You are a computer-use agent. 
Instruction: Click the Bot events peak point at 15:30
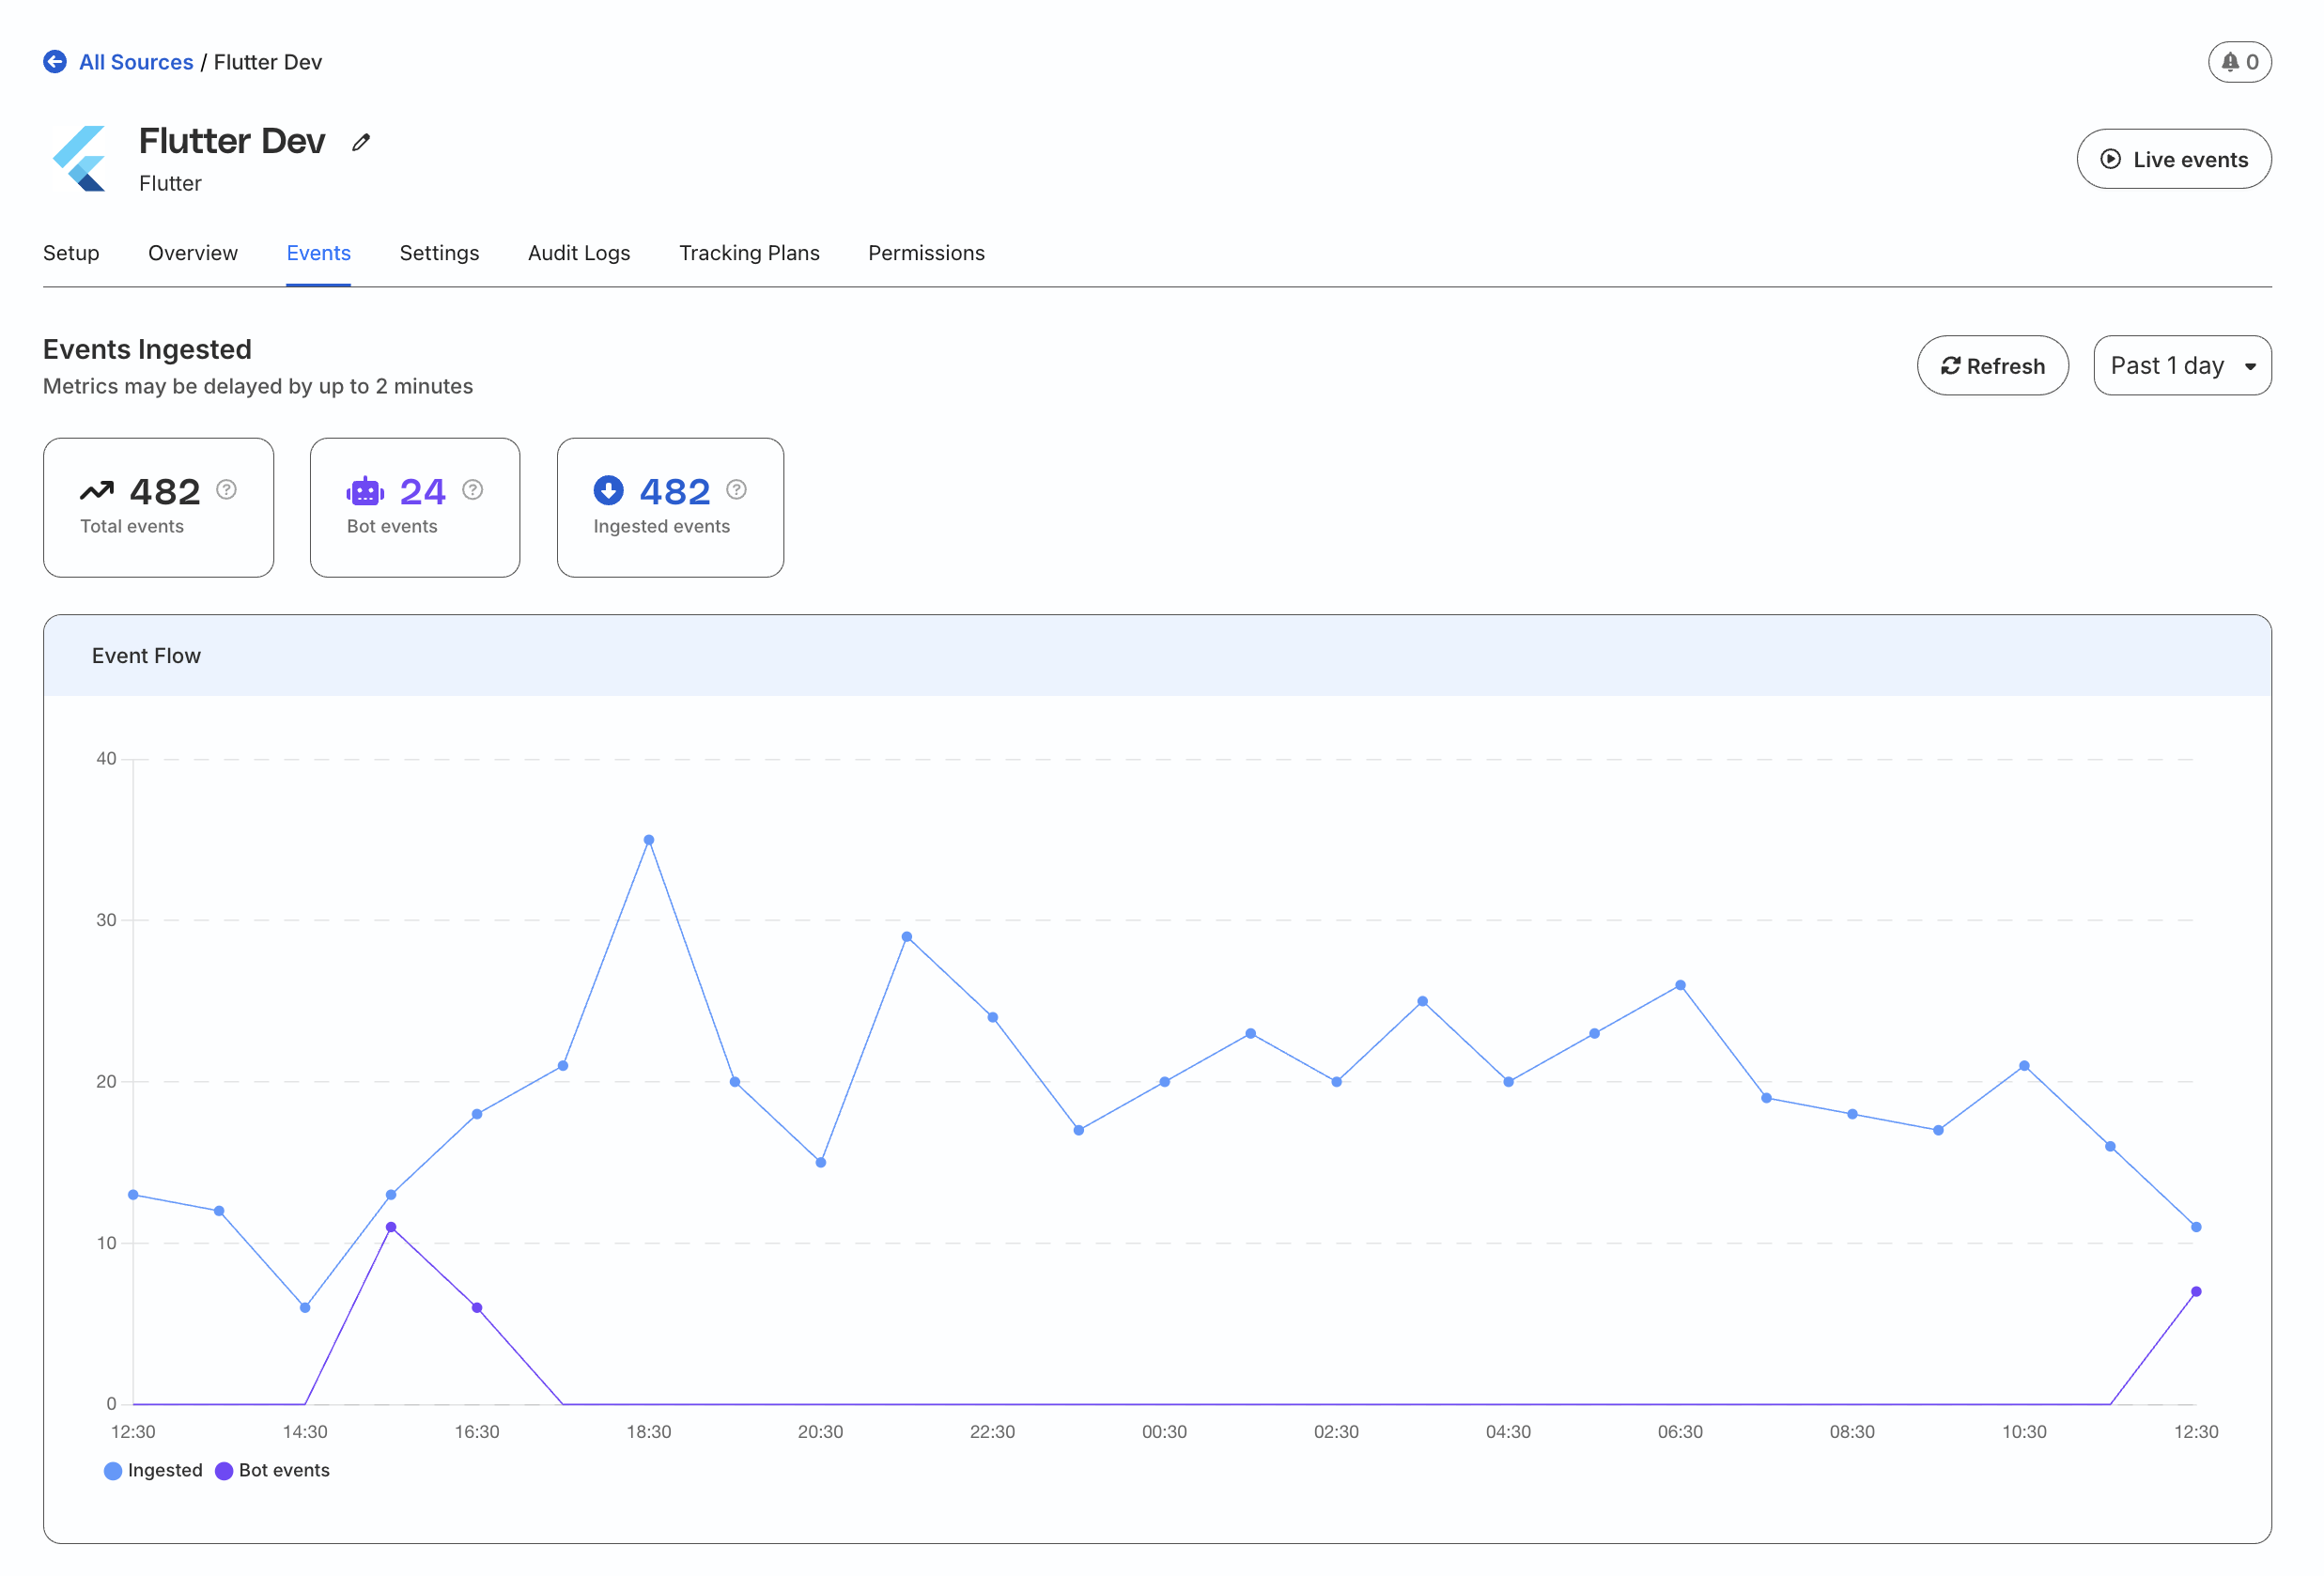click(391, 1227)
